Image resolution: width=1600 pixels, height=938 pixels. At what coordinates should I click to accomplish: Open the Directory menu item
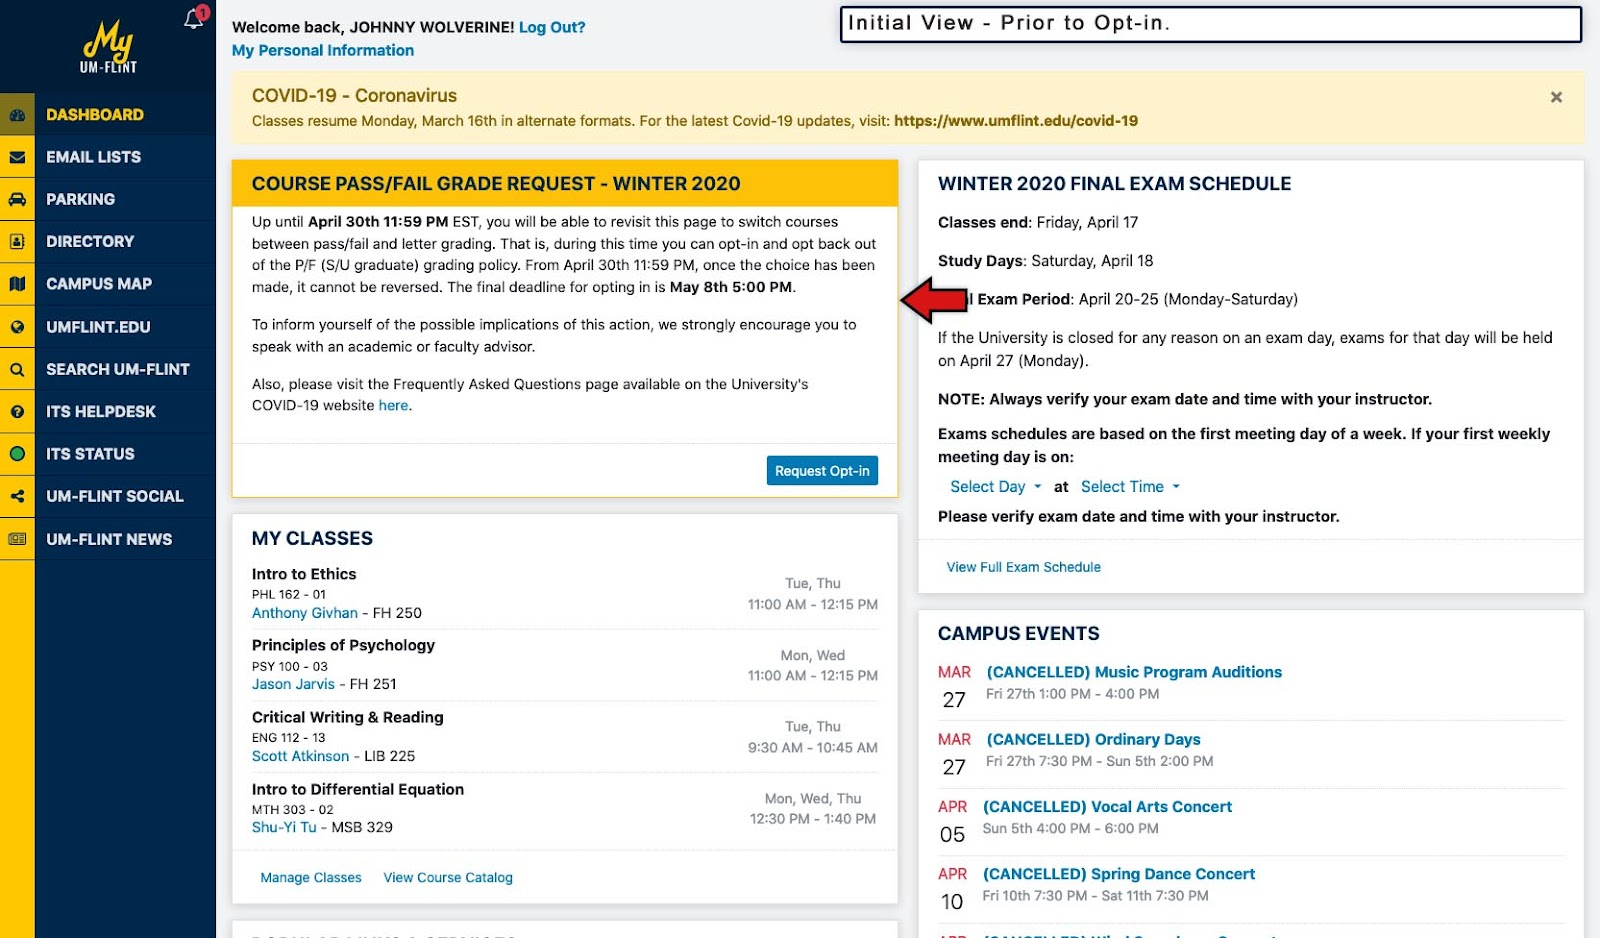coord(90,241)
